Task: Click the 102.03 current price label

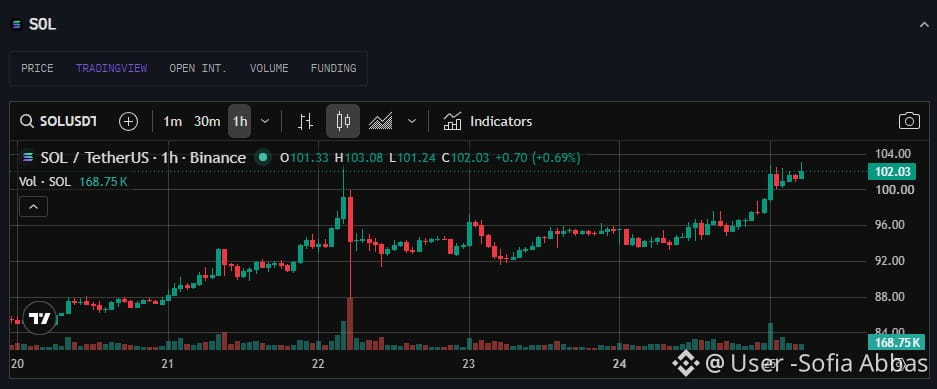Action: click(x=892, y=172)
